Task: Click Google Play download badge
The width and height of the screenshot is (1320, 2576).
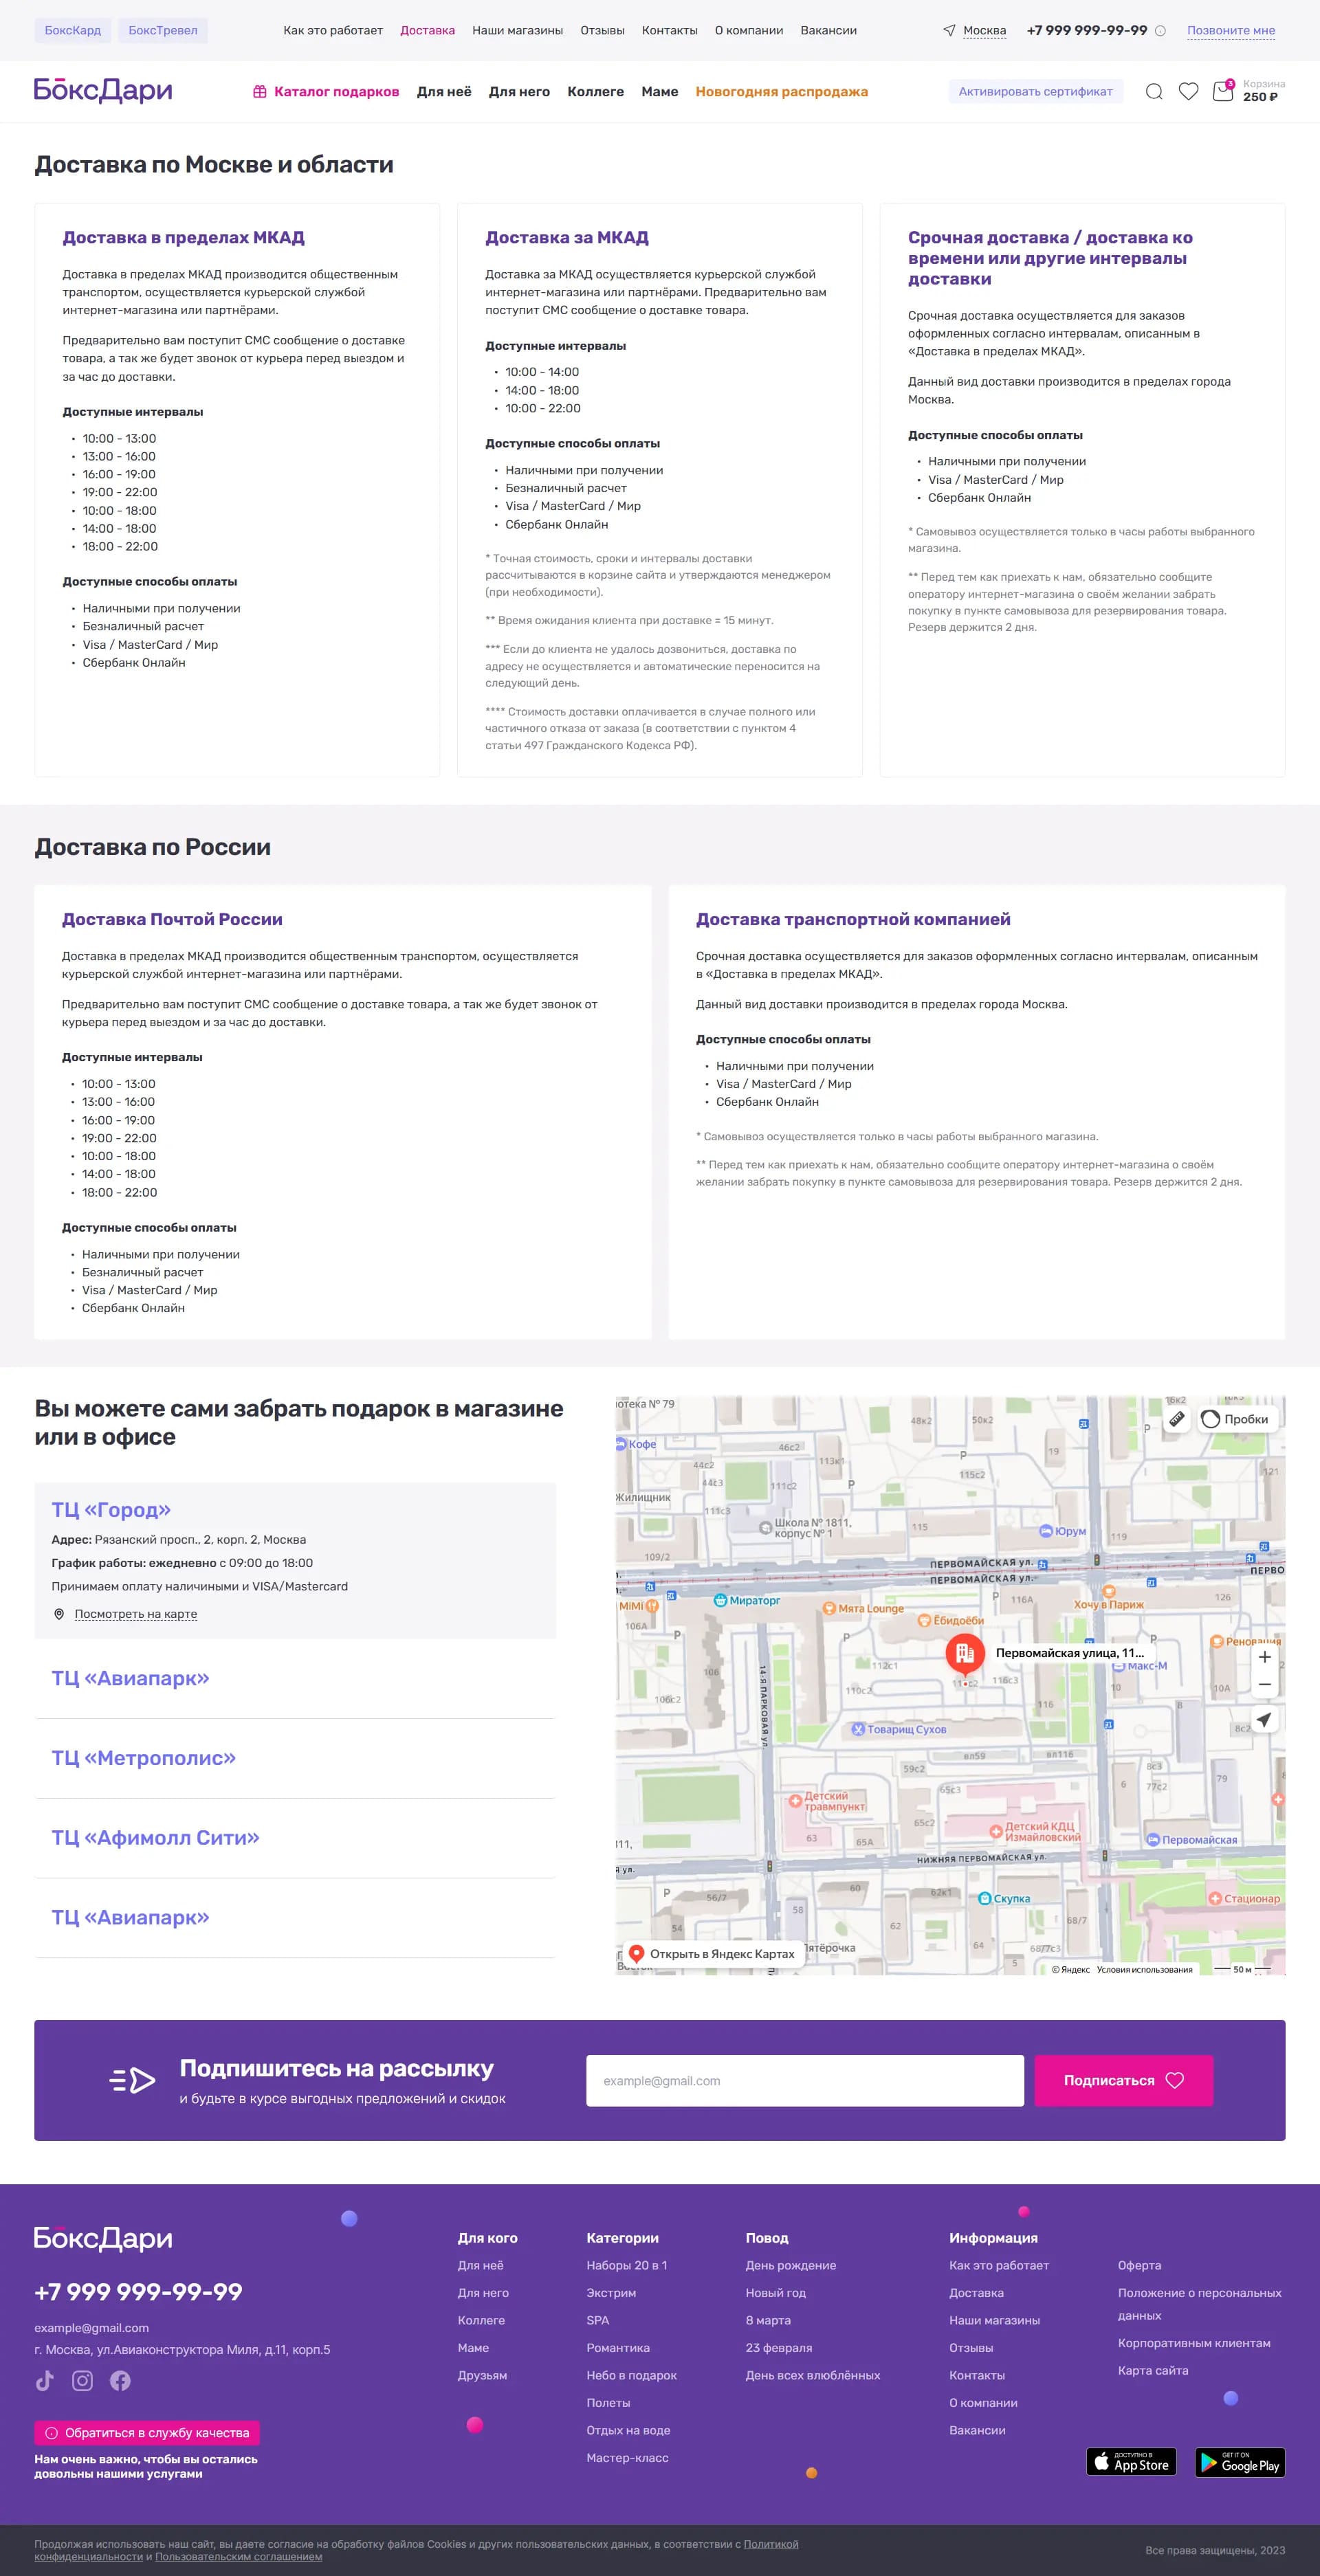Action: [x=1240, y=2462]
